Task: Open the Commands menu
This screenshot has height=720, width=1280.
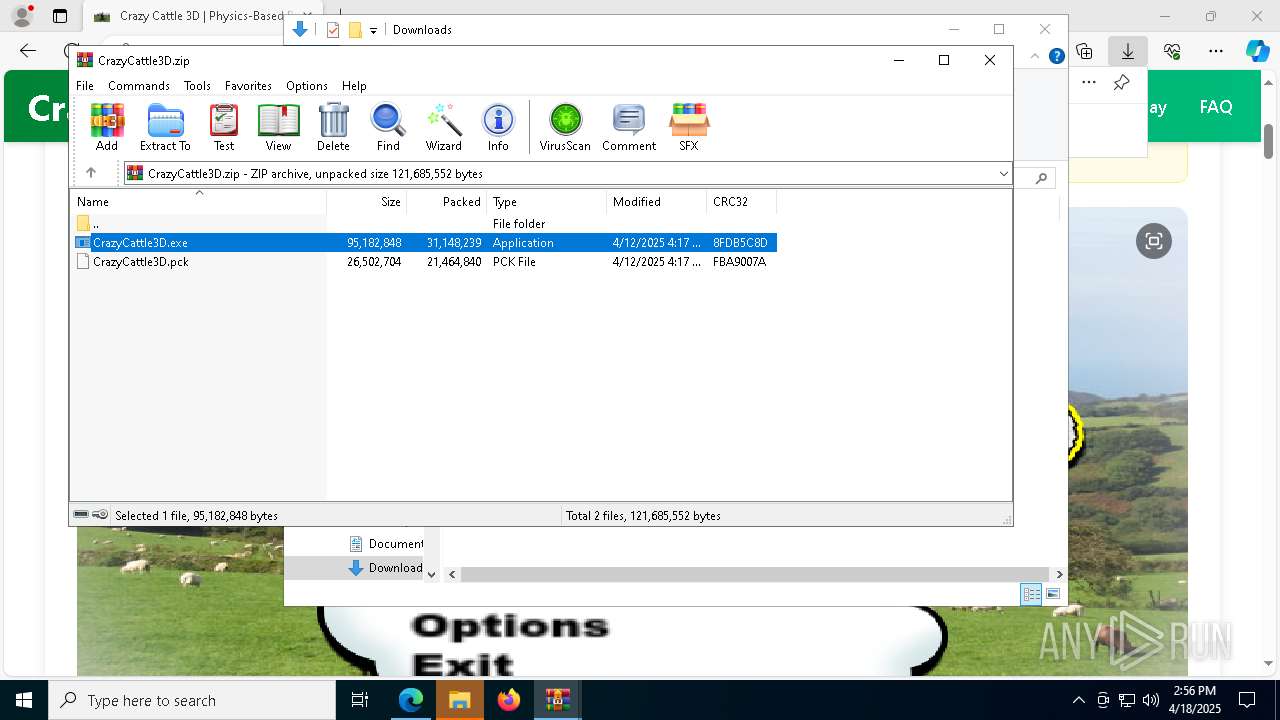Action: point(139,86)
